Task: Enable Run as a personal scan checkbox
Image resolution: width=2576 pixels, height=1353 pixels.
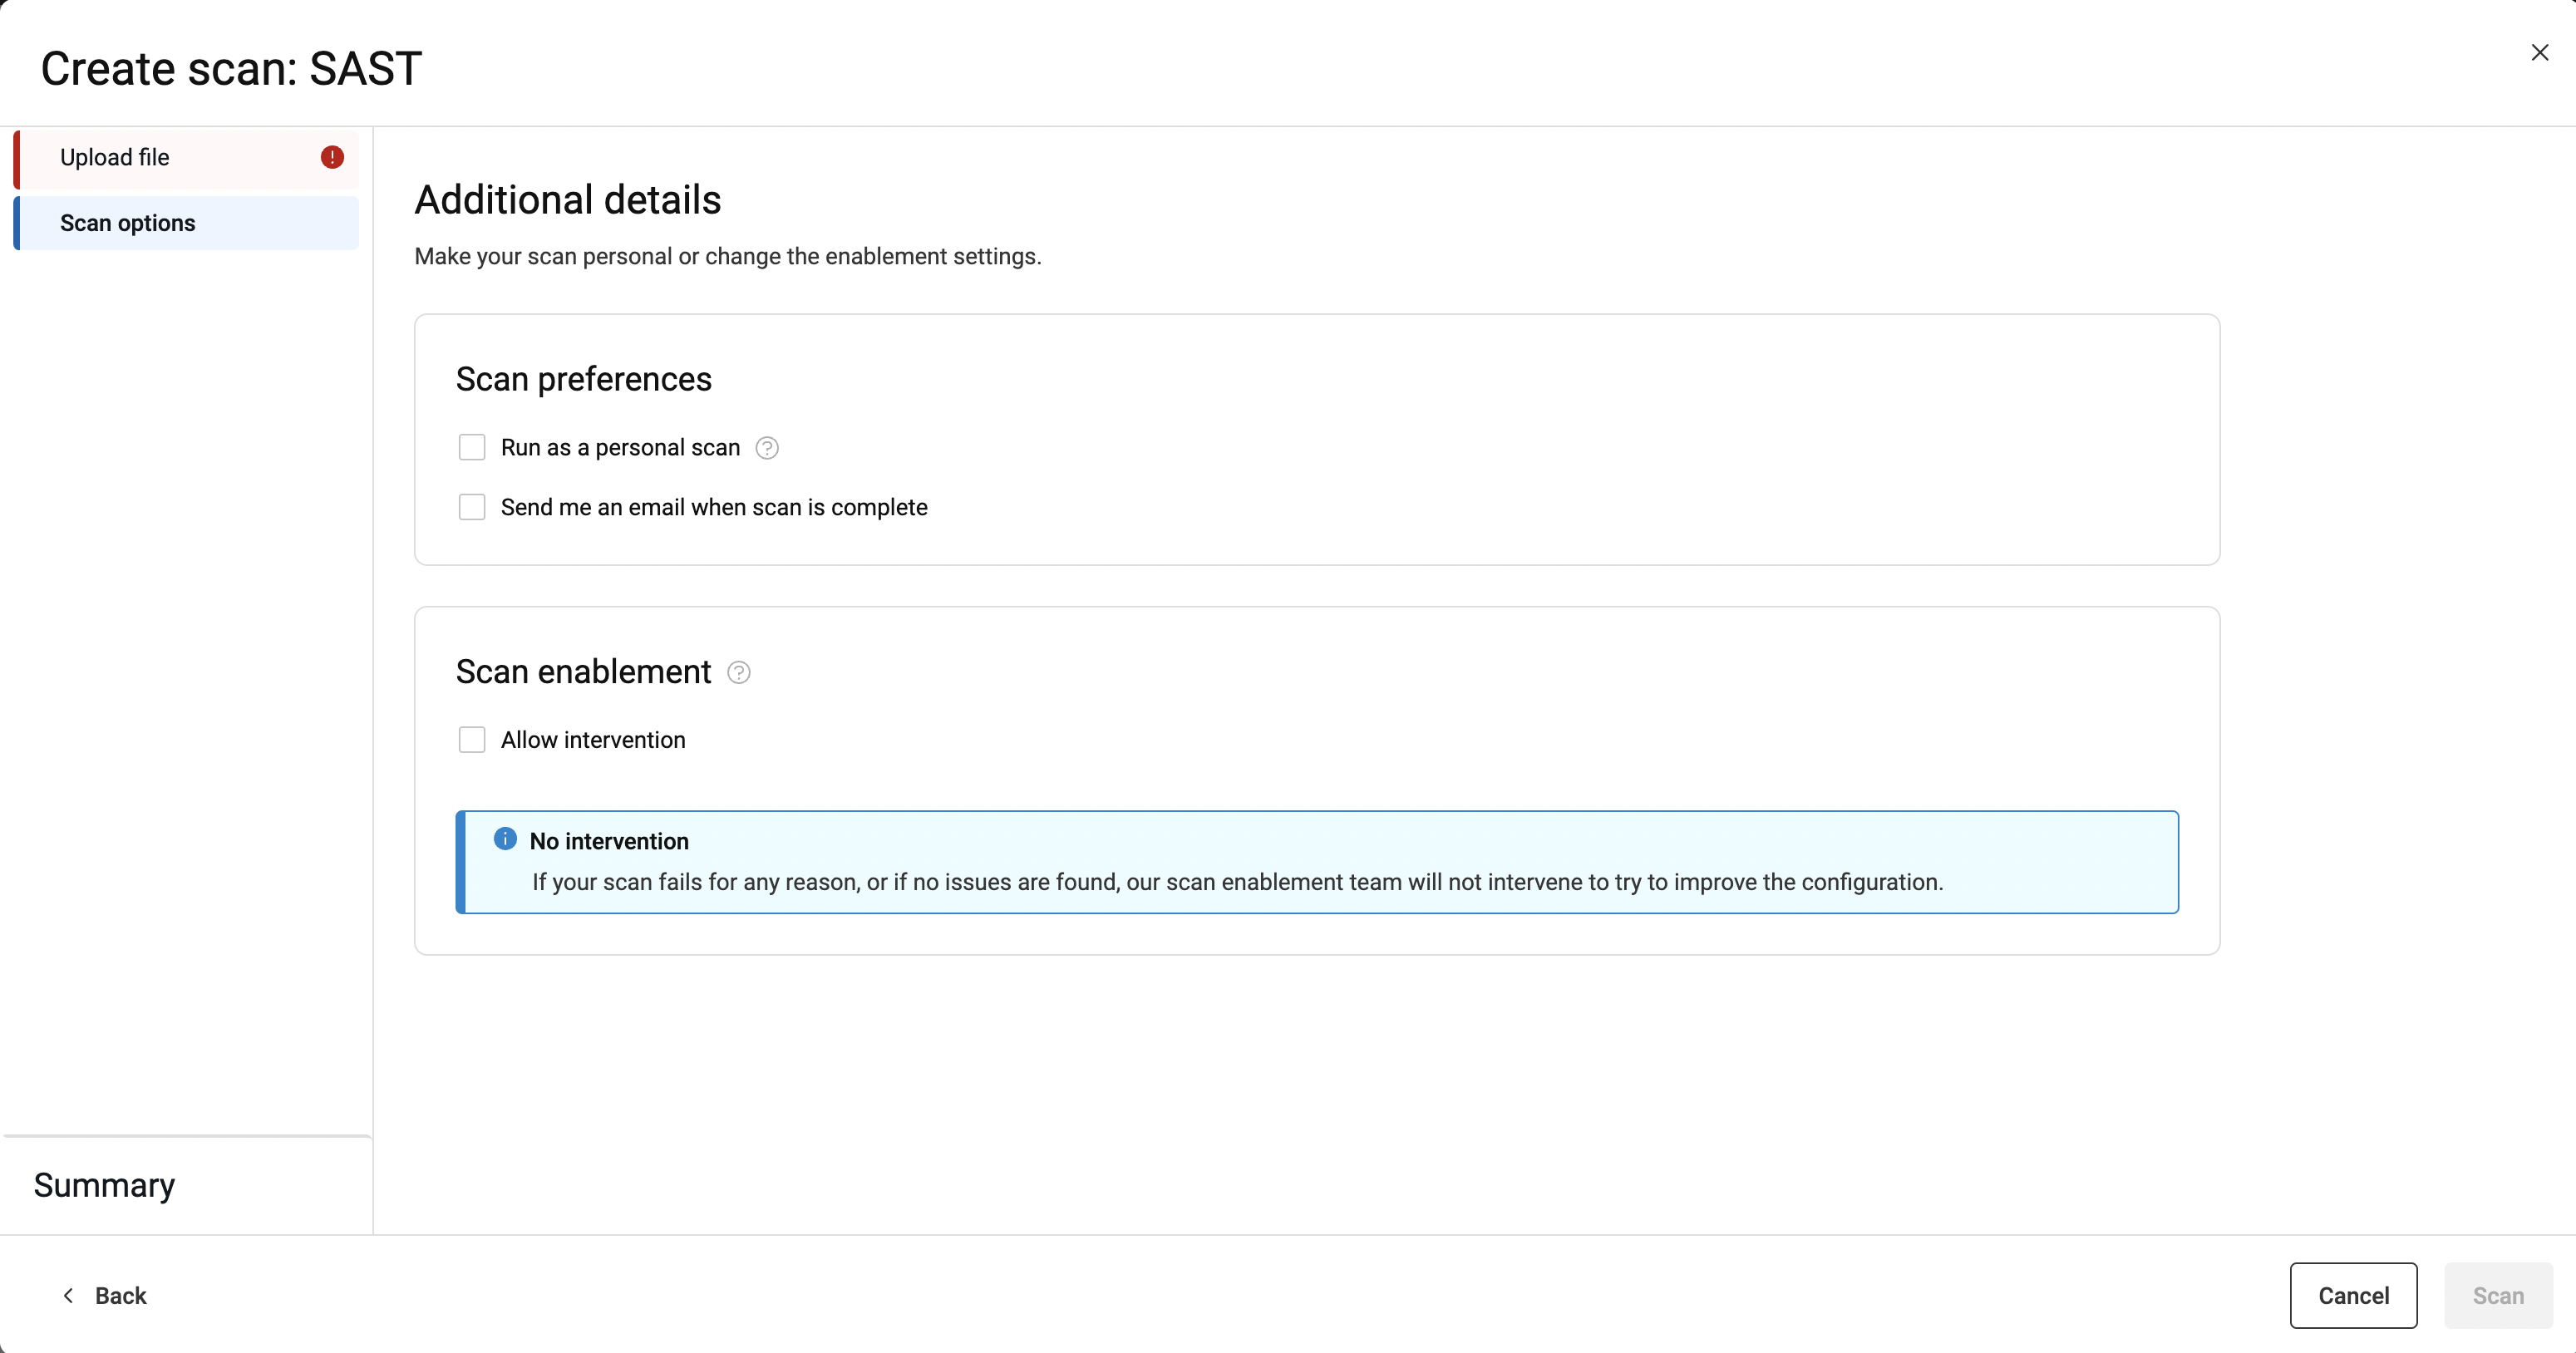Action: coord(472,447)
